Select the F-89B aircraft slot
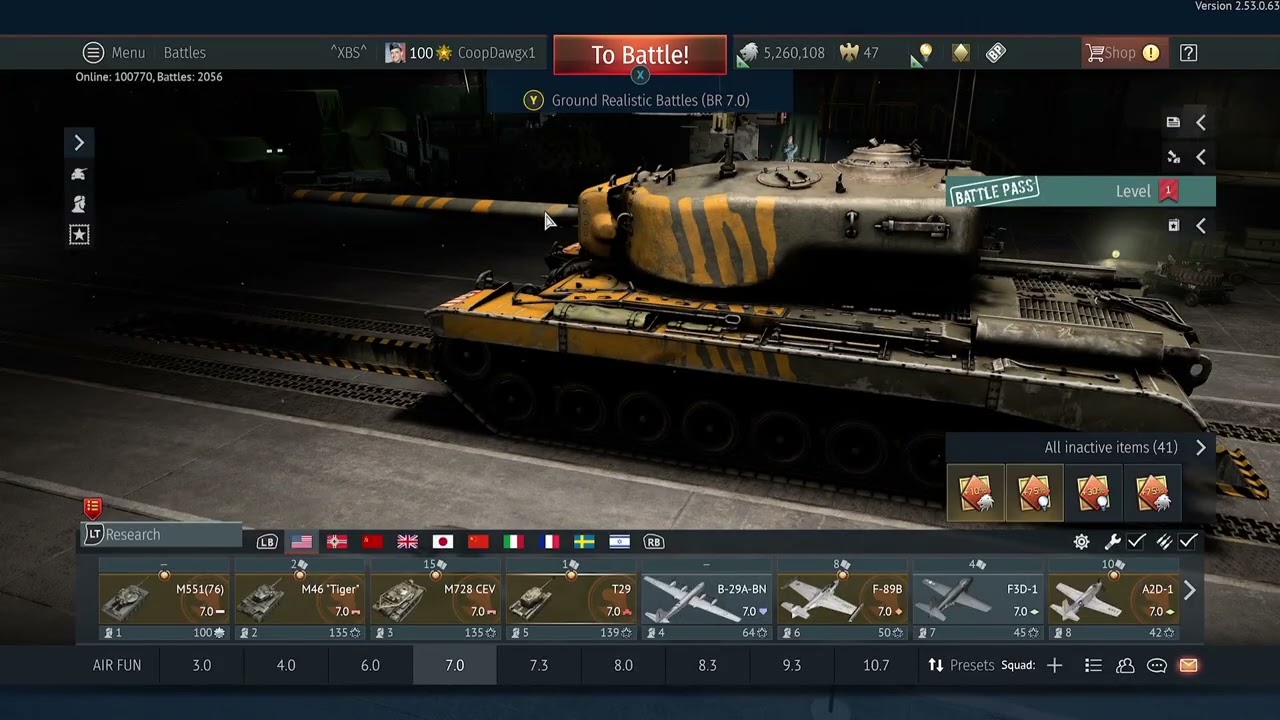Image resolution: width=1280 pixels, height=720 pixels. pyautogui.click(x=842, y=602)
